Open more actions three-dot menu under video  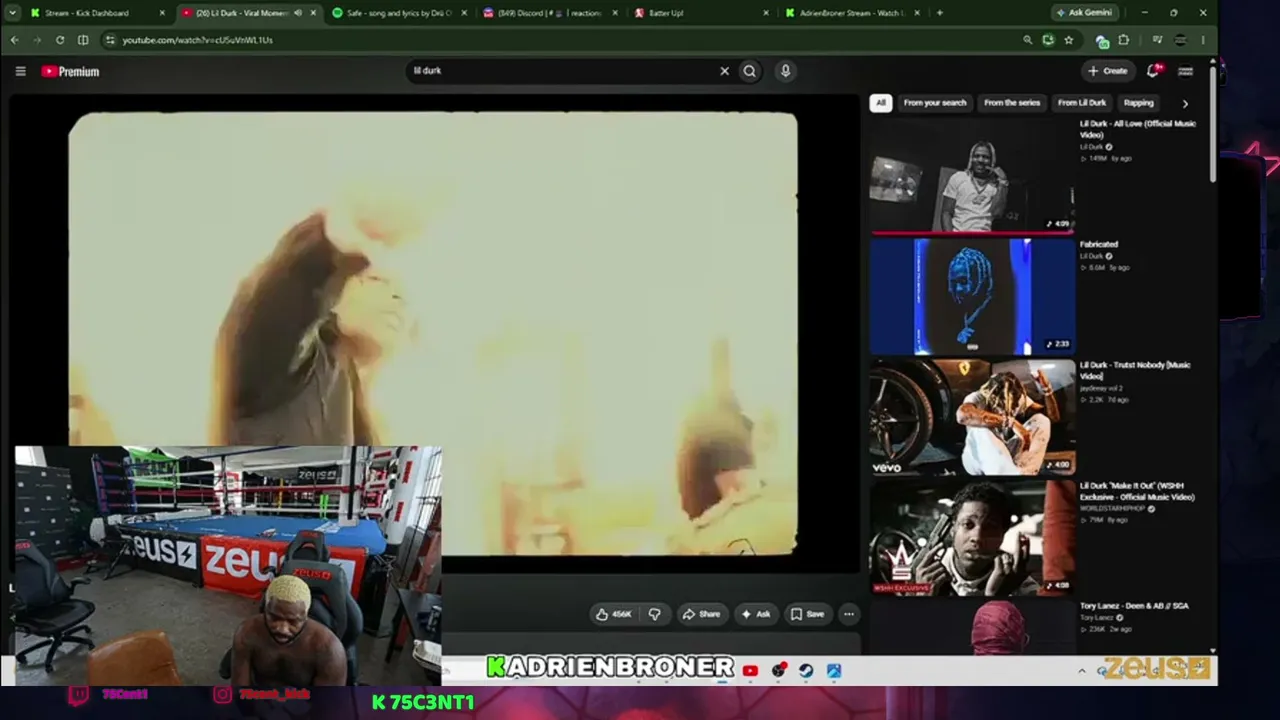849,614
